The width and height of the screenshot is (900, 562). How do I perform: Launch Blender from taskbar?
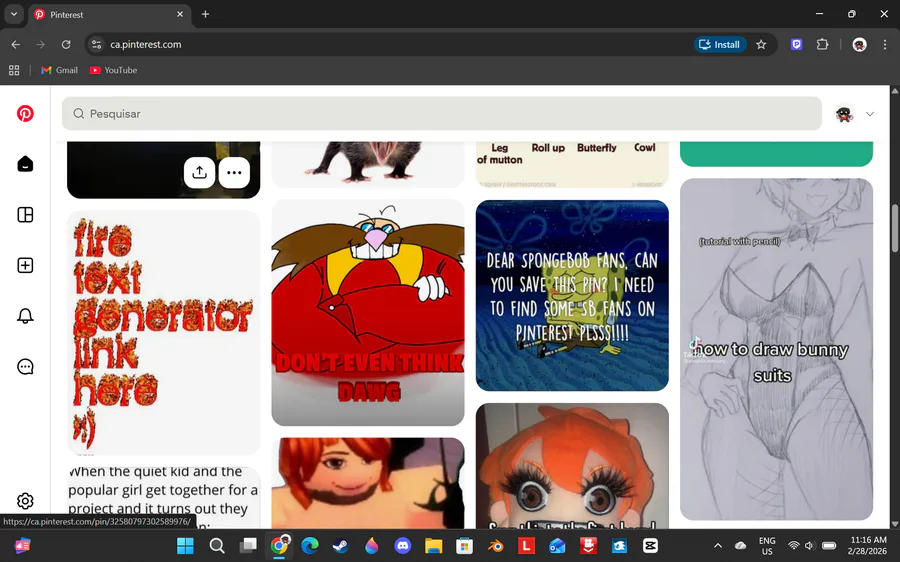(496, 545)
